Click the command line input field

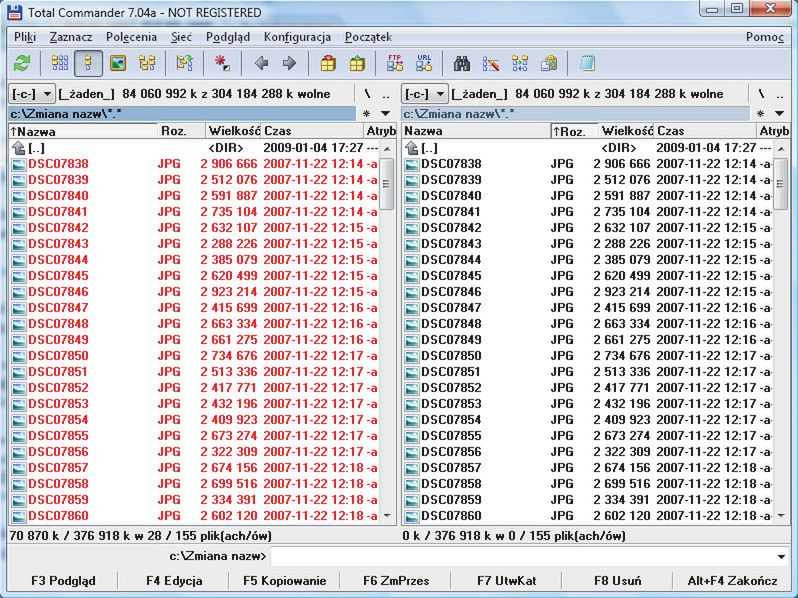(522, 557)
